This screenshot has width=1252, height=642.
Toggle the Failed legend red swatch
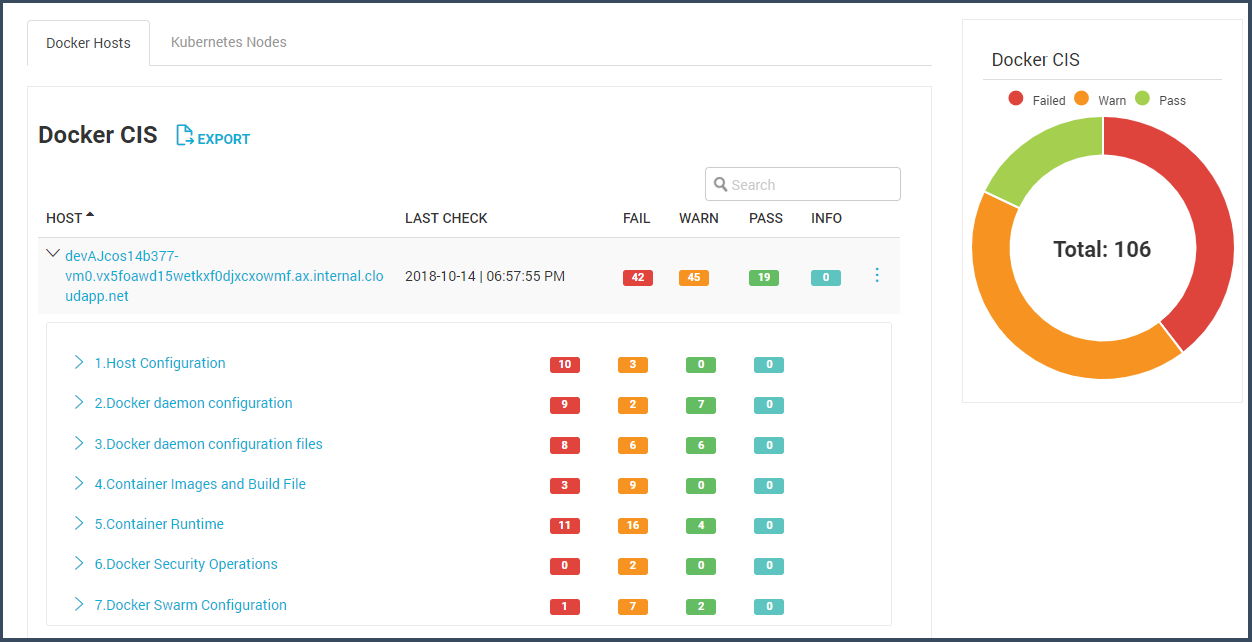1016,98
